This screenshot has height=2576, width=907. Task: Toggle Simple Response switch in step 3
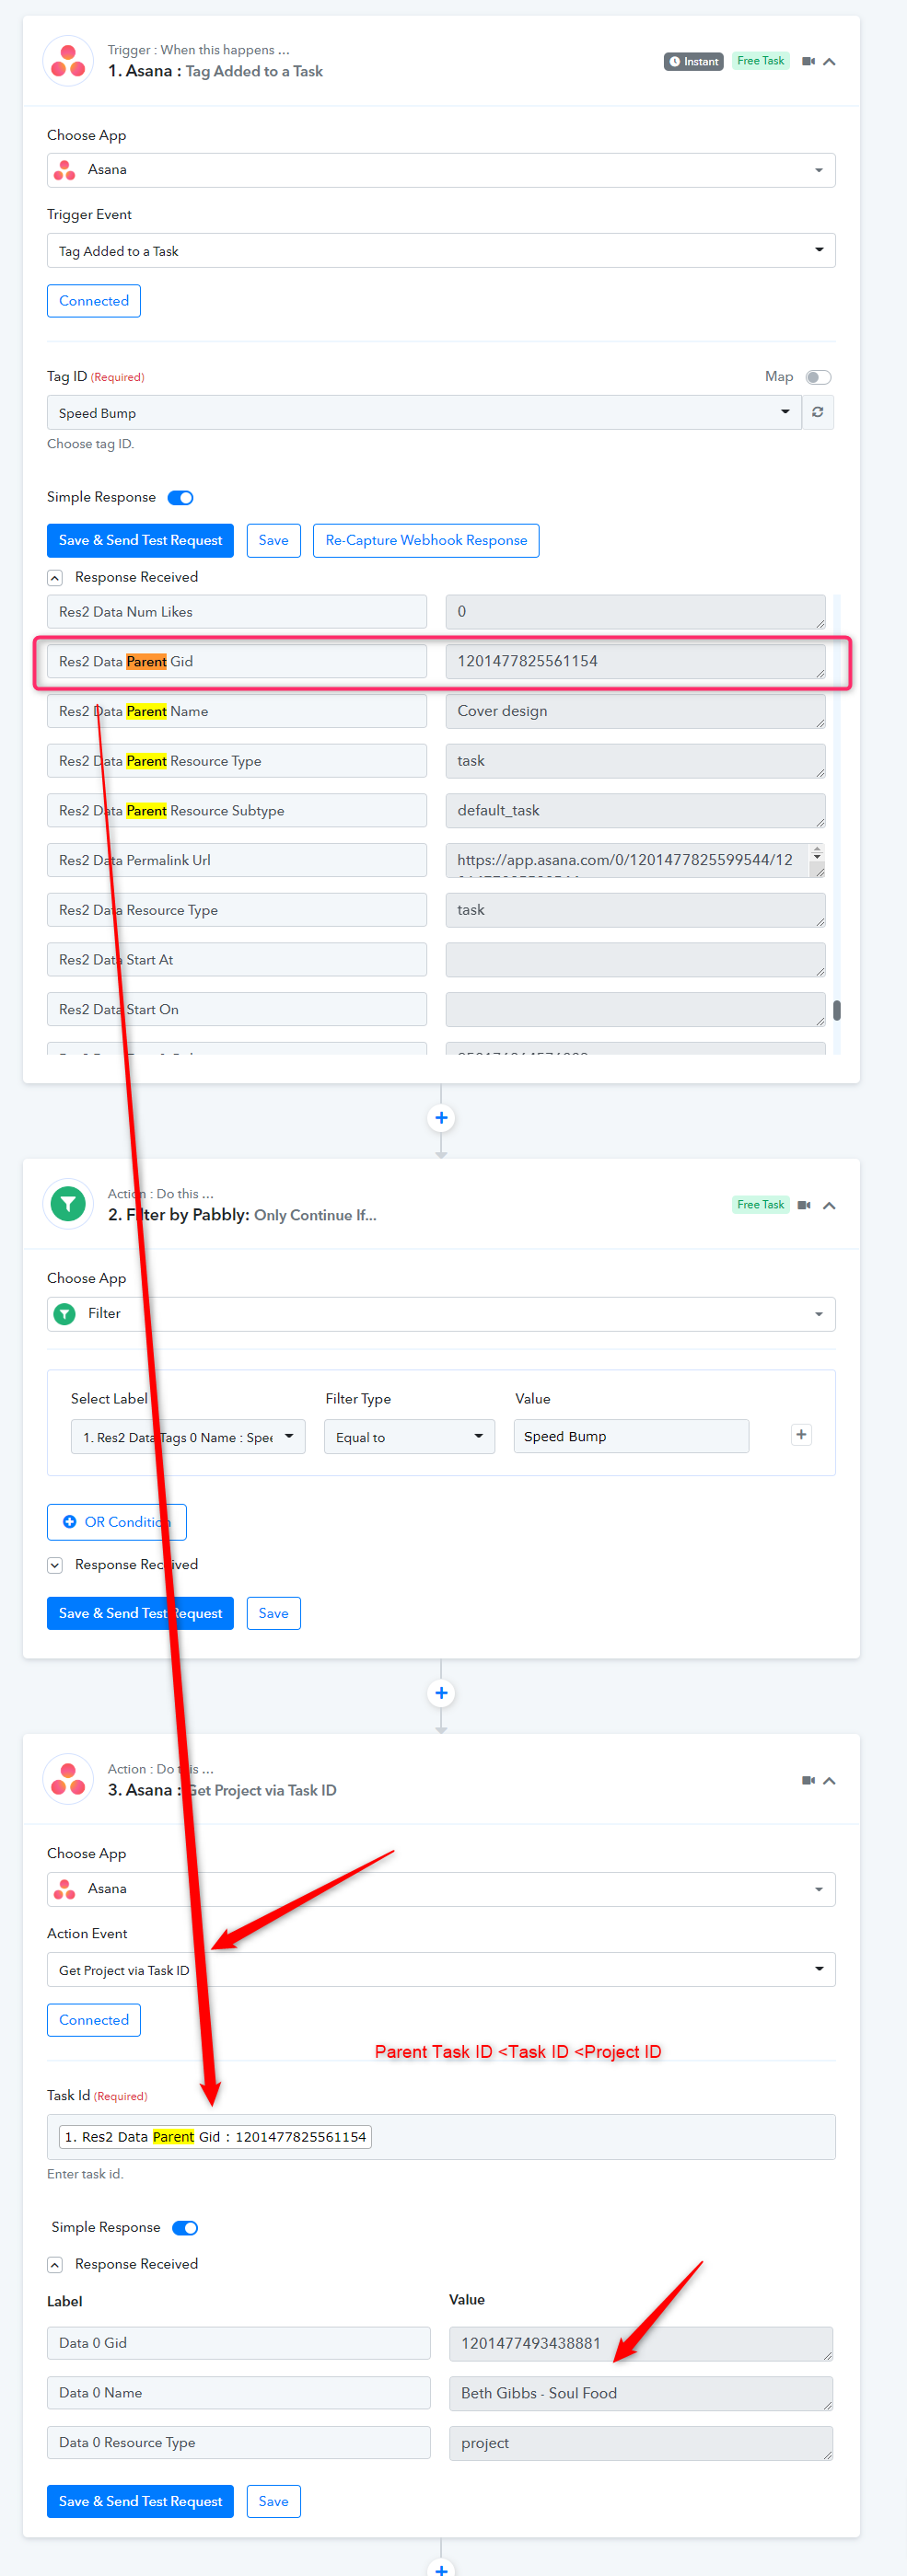[185, 2228]
